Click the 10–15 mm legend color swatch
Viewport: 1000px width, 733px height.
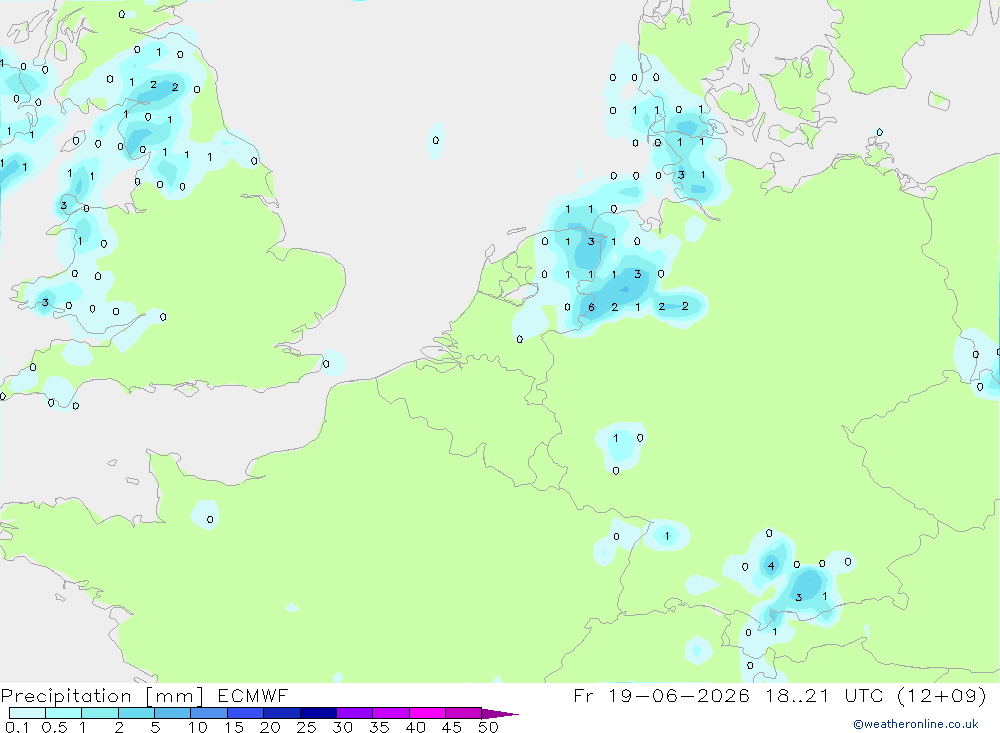tap(209, 713)
